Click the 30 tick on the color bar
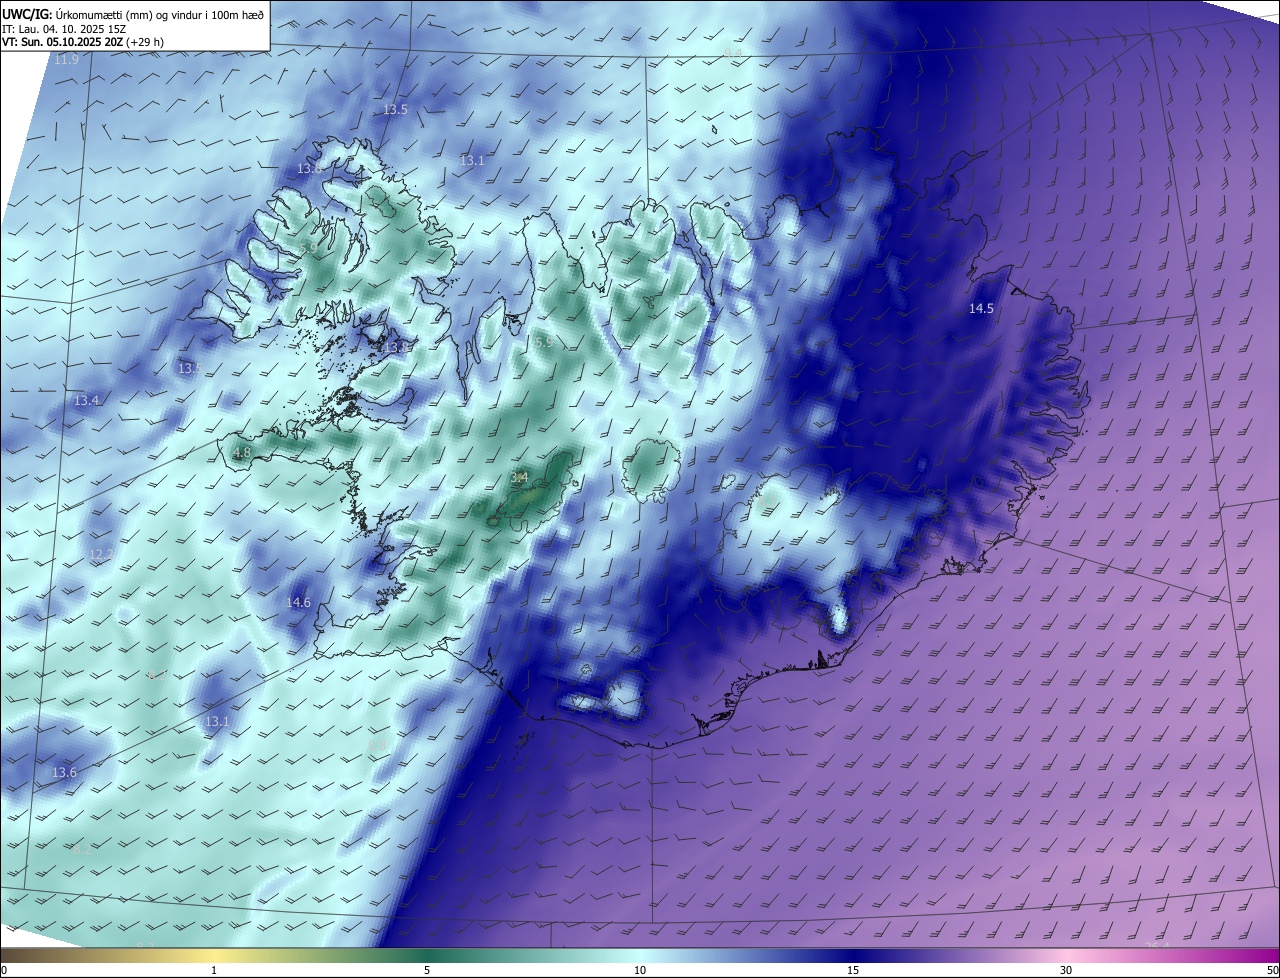The width and height of the screenshot is (1280, 978). point(1066,970)
